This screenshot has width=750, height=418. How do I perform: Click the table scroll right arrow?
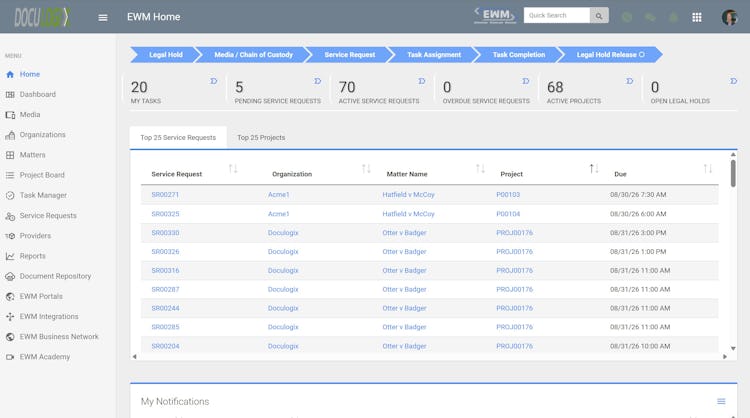coord(725,357)
